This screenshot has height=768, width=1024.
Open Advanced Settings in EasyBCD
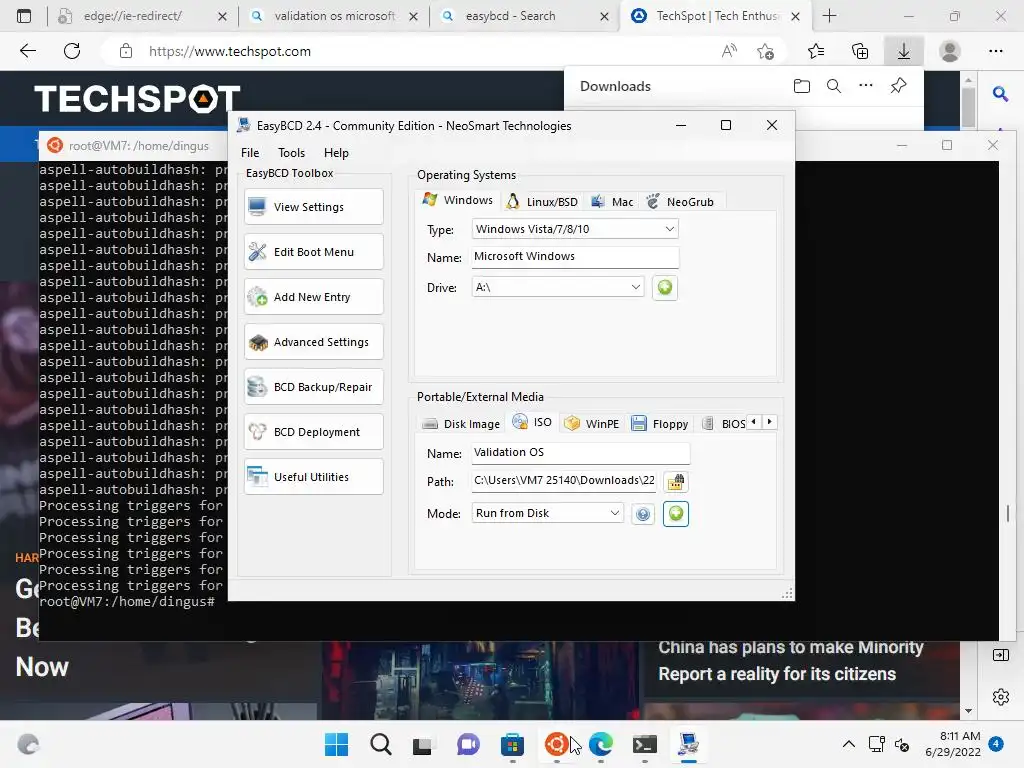(313, 342)
